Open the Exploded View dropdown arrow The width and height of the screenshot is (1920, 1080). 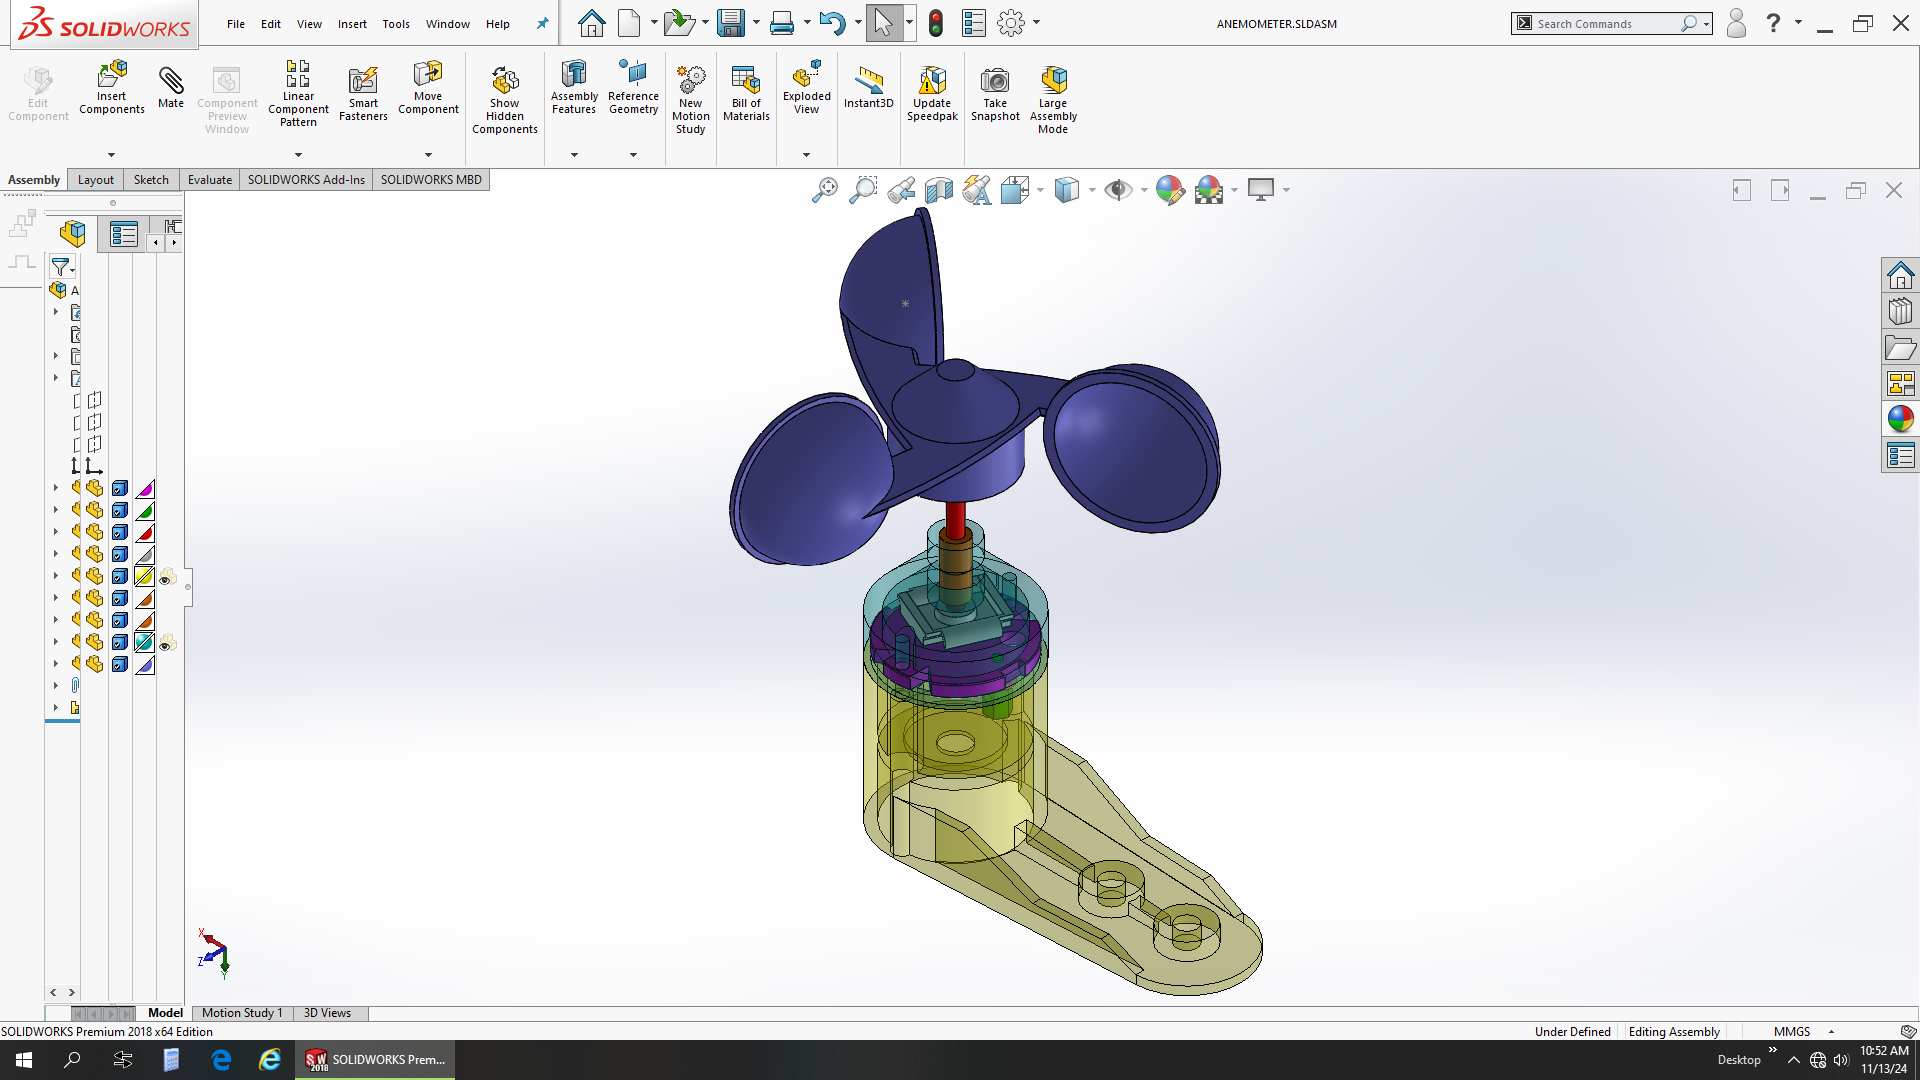click(806, 155)
